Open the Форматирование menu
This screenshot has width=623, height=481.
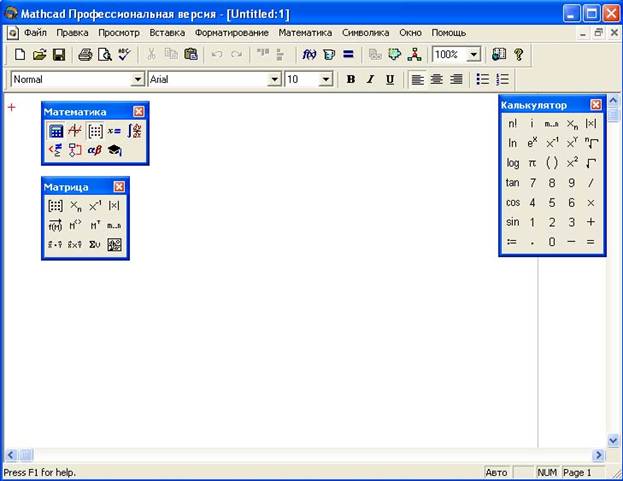pos(232,33)
